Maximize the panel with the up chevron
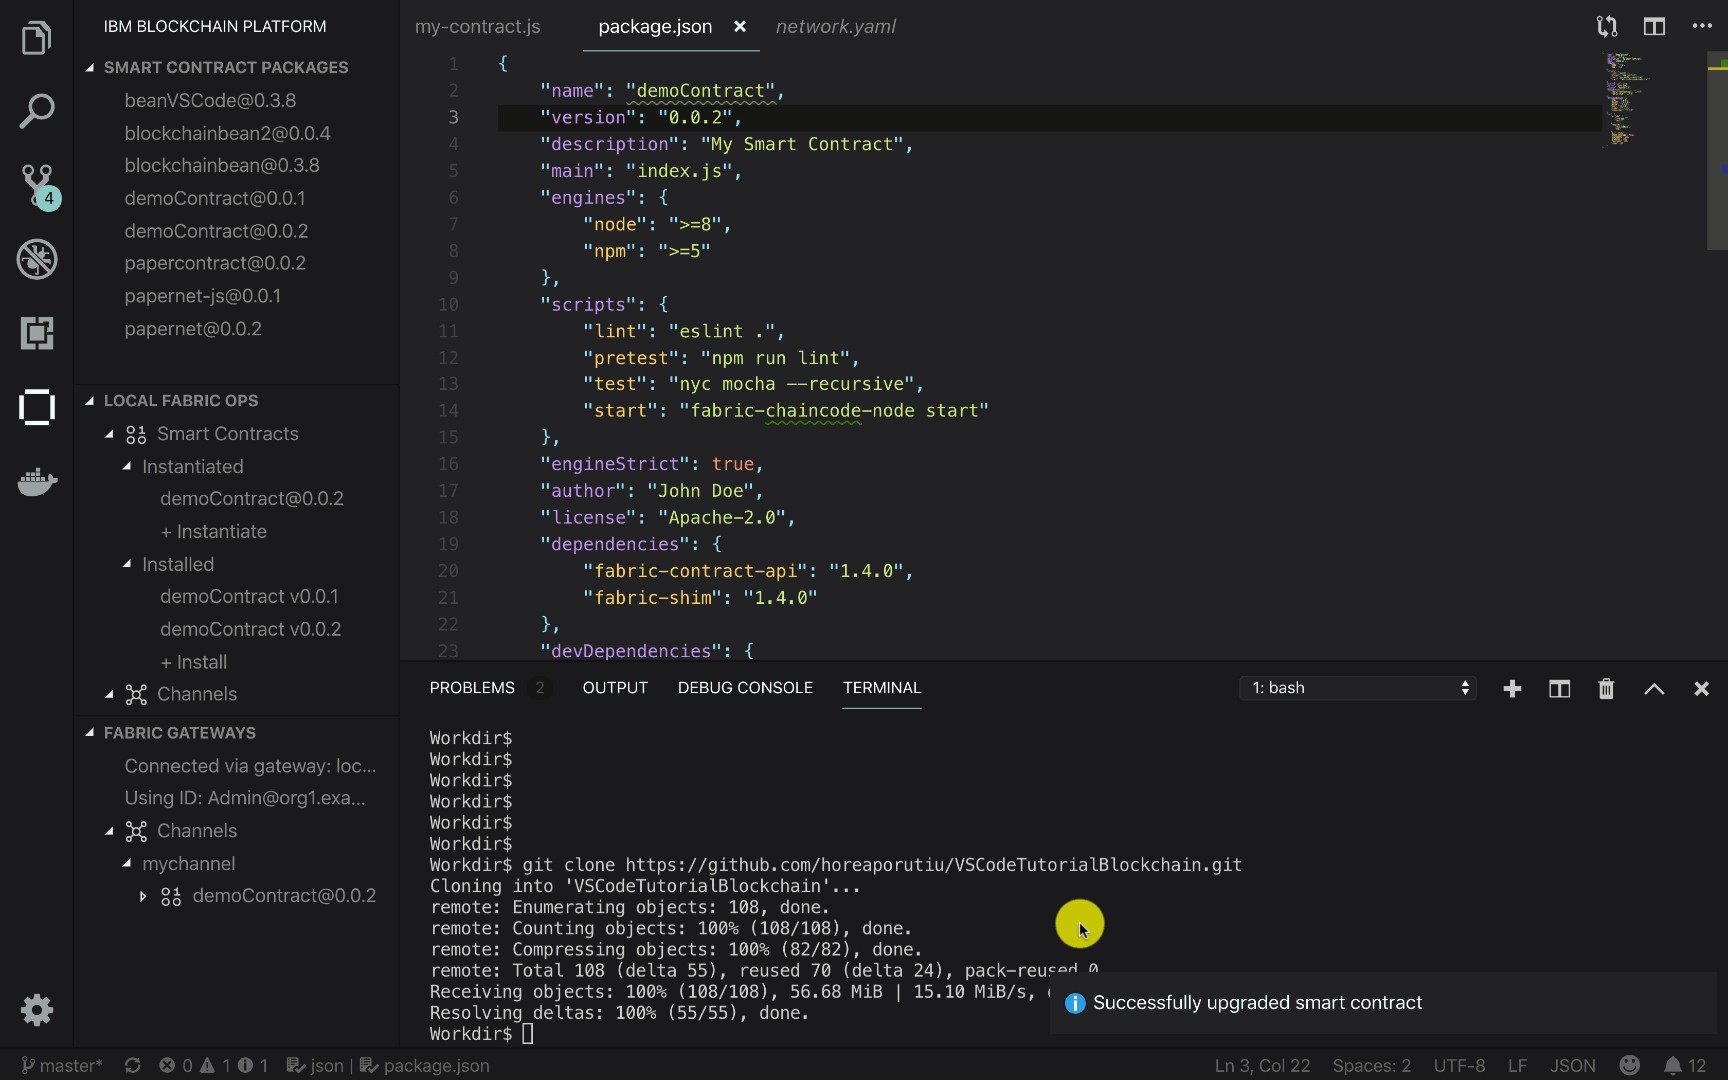1728x1080 pixels. [1654, 688]
